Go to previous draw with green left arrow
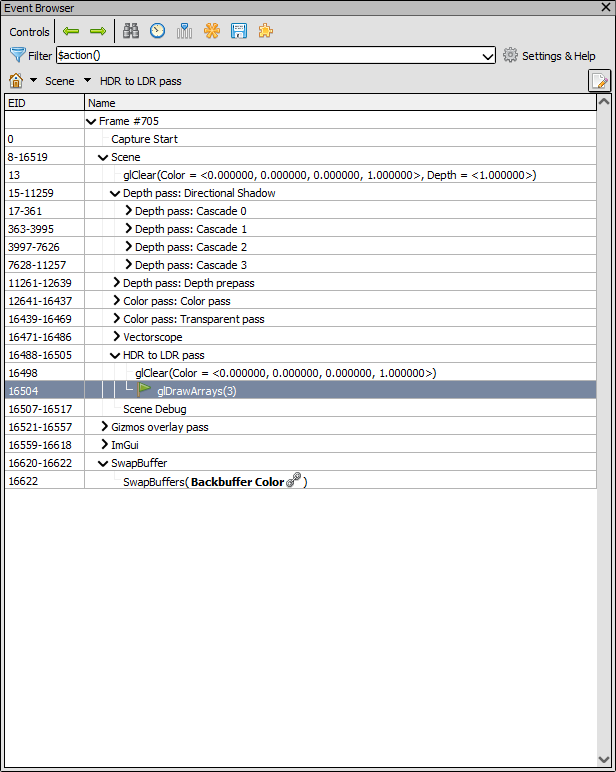Viewport: 616px width, 772px height. tap(71, 31)
